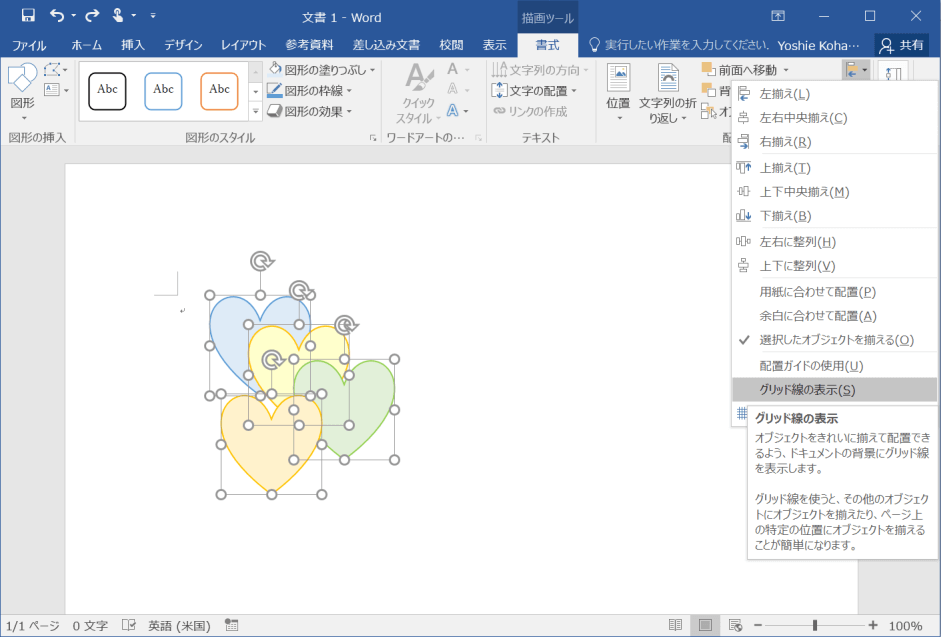Apply orange outline Abc shape style
This screenshot has height=637, width=941.
[x=219, y=91]
